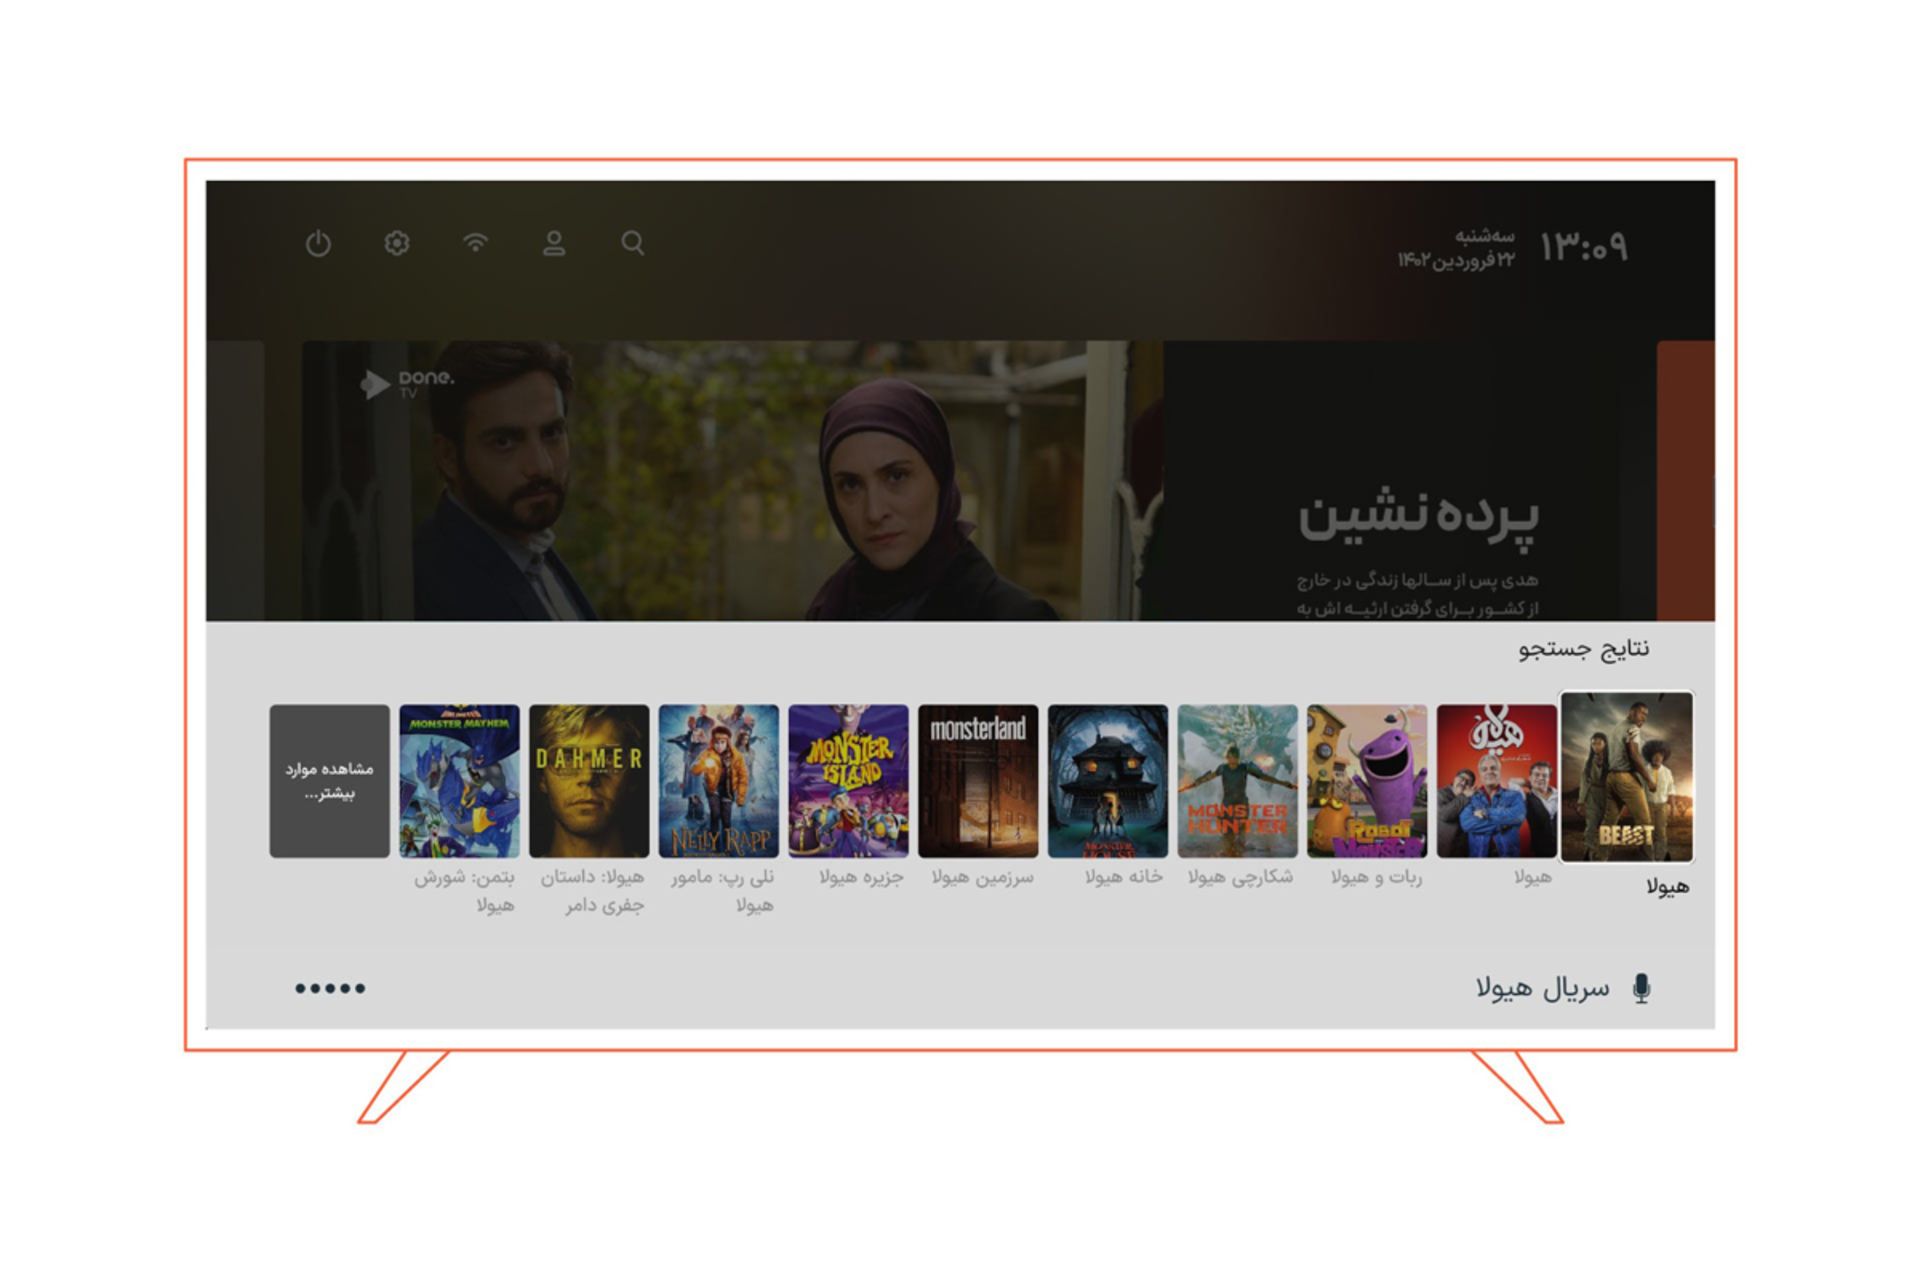This screenshot has height=1280, width=1920.
Task: Click the 'پرده نشین' featured banner title
Action: [1418, 520]
